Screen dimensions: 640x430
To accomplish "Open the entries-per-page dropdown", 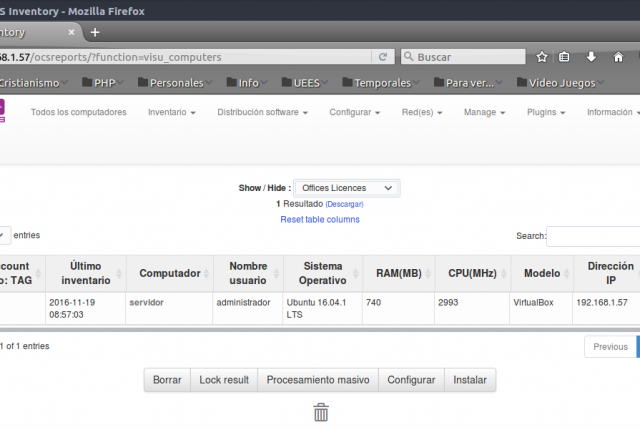I will click(x=5, y=235).
